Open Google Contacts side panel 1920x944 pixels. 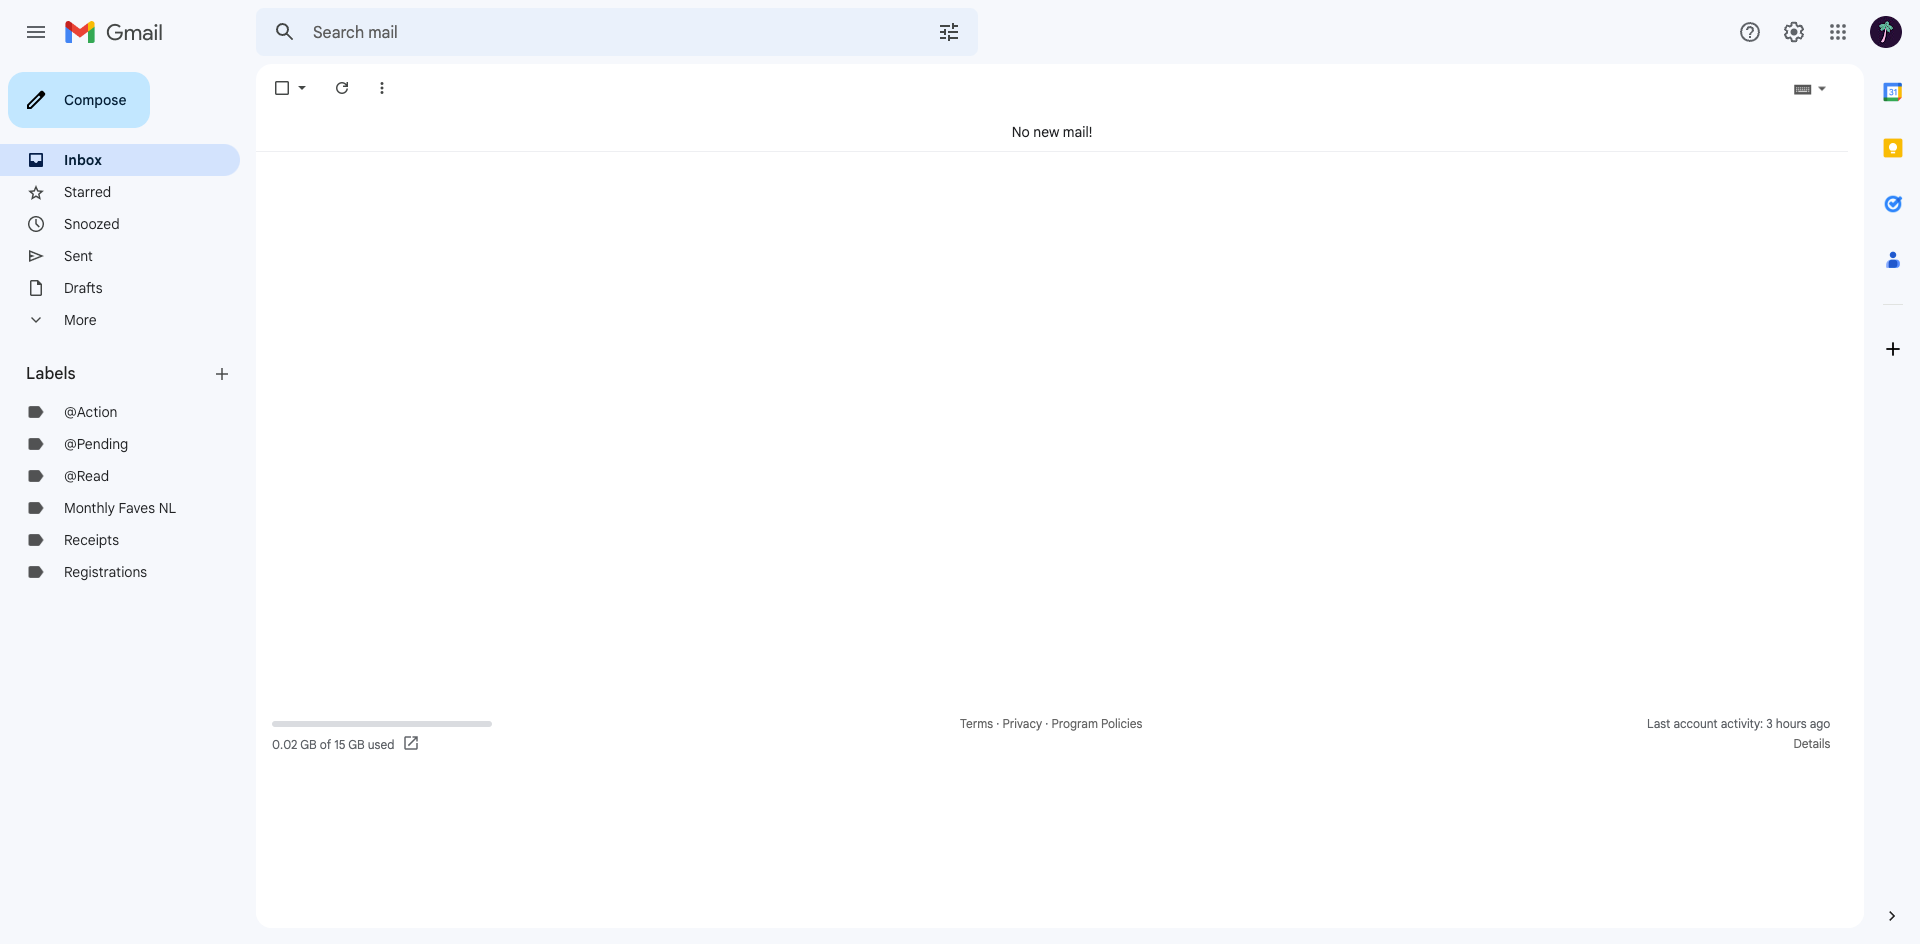(1893, 260)
